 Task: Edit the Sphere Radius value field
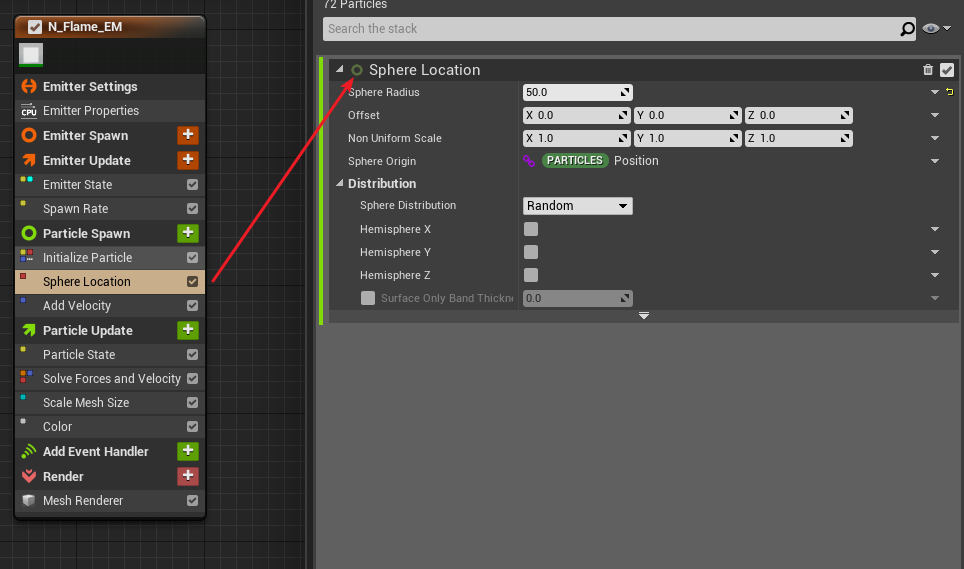click(577, 92)
